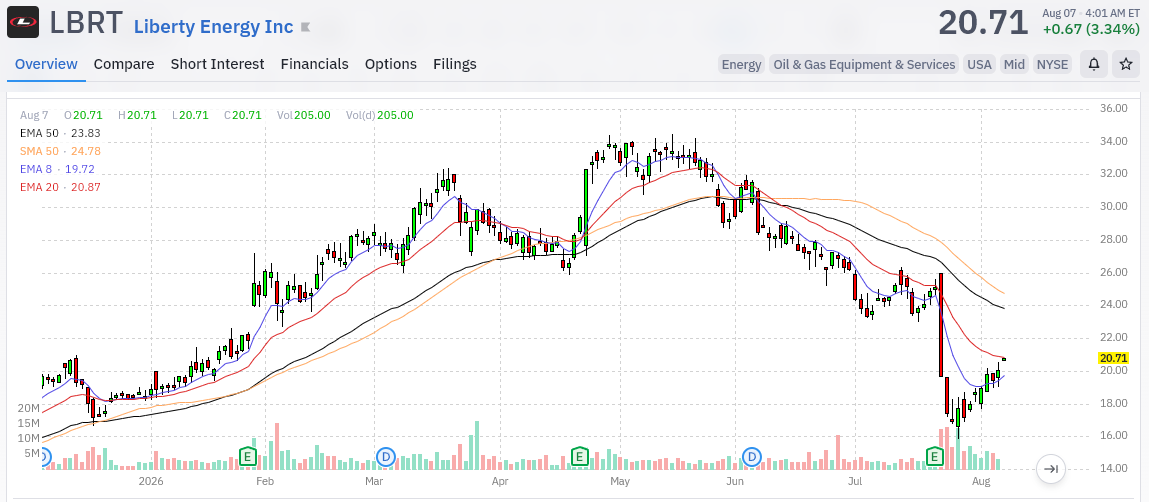Viewport: 1149px width, 502px height.
Task: Click the 14.00 price axis label
Action: pos(1114,468)
